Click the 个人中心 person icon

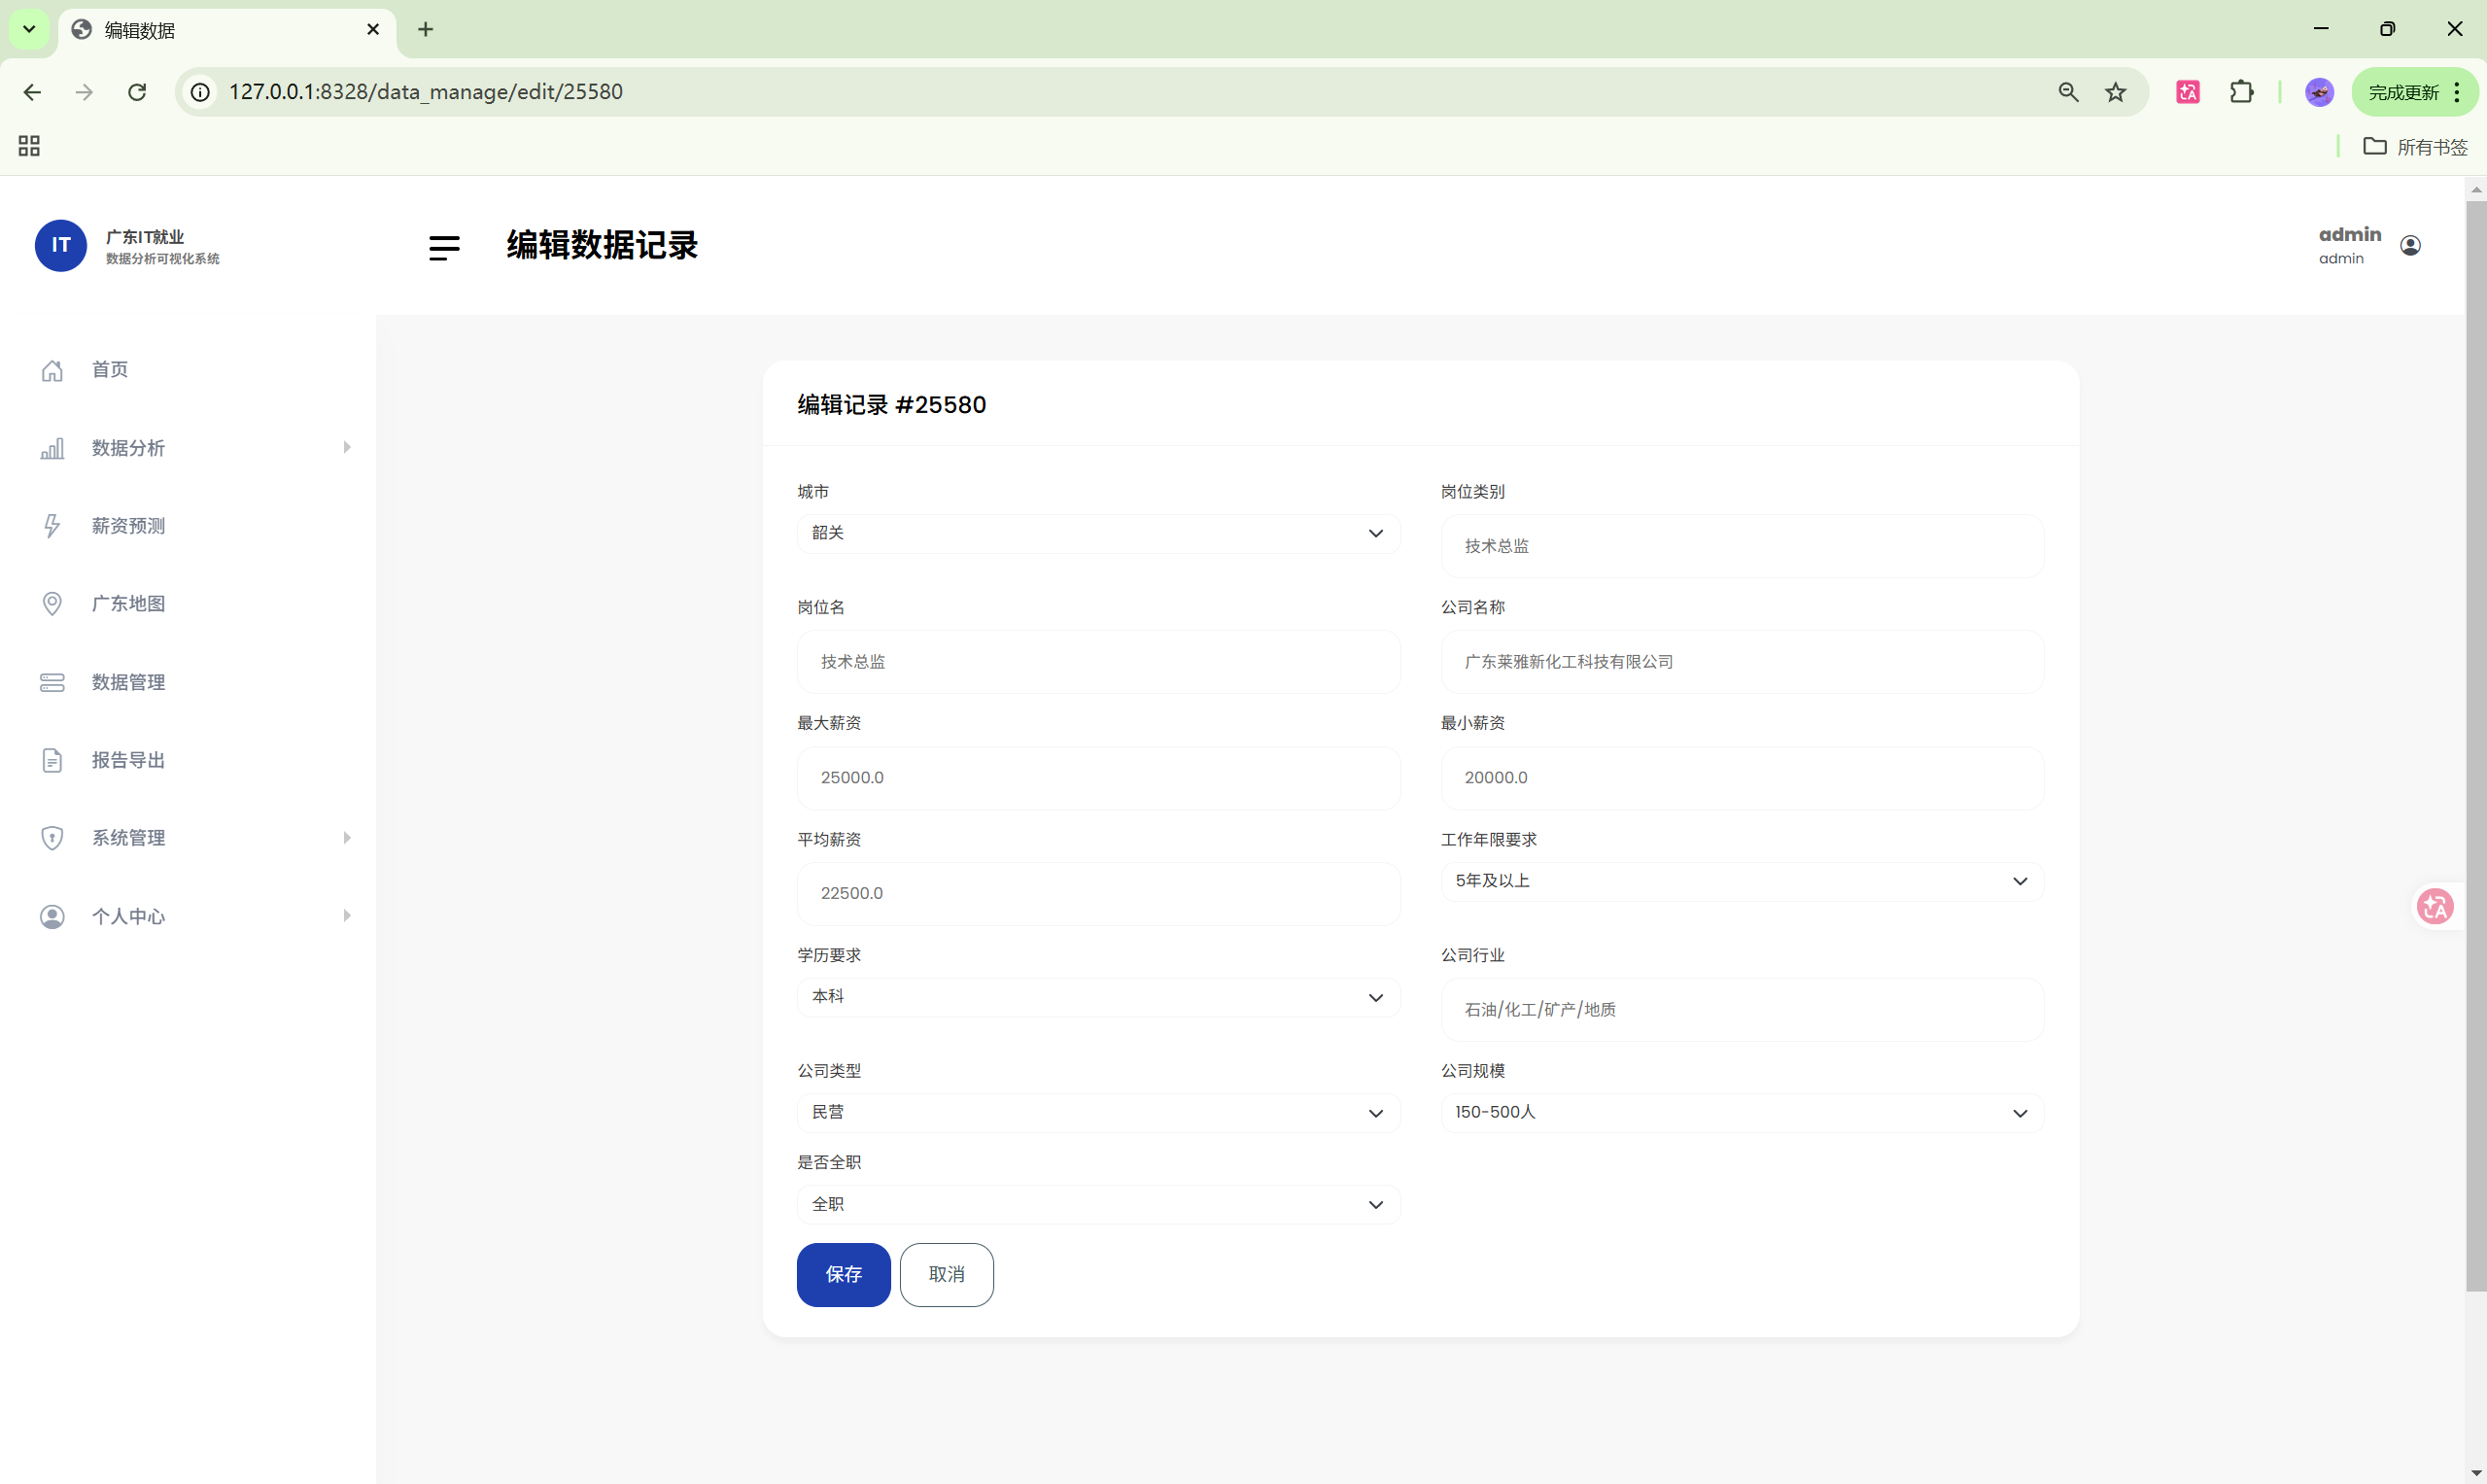coord(52,916)
